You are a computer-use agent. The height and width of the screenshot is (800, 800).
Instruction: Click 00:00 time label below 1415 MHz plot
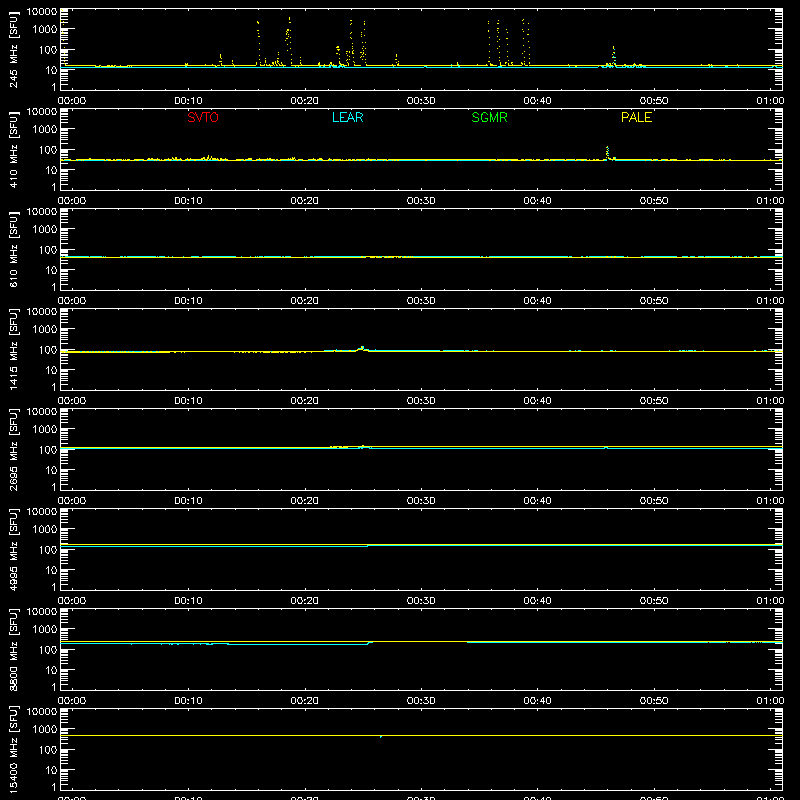click(72, 401)
